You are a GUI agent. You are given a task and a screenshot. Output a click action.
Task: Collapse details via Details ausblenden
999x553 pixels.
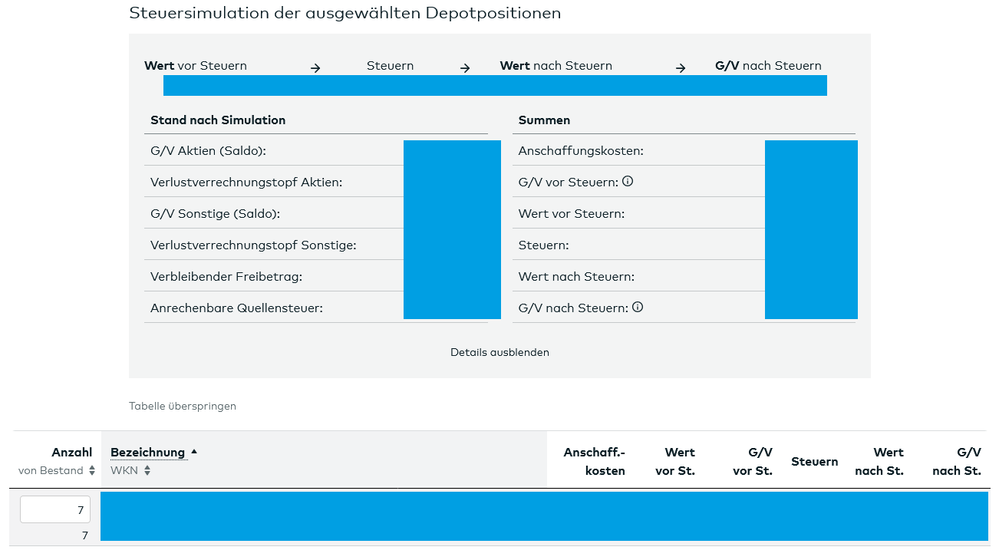(x=499, y=352)
